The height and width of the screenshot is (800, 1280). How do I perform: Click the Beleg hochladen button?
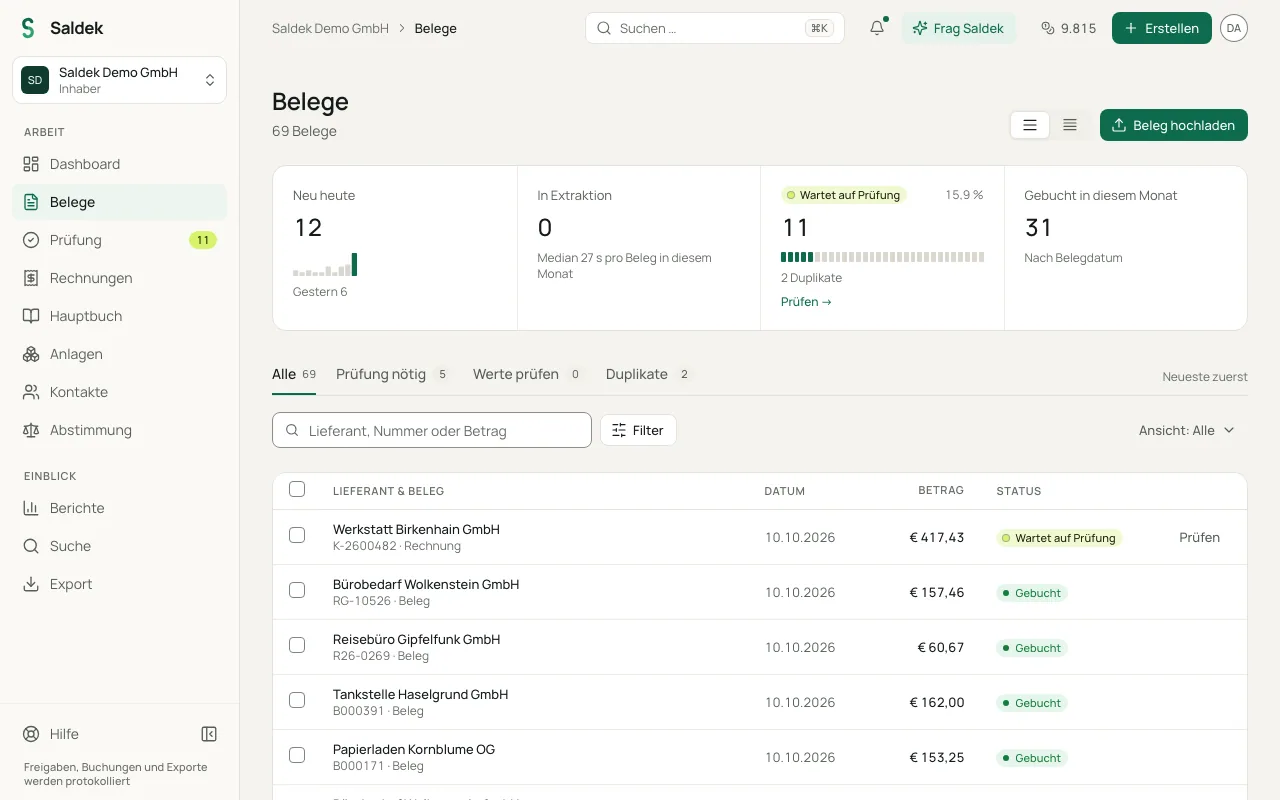(x=1174, y=125)
